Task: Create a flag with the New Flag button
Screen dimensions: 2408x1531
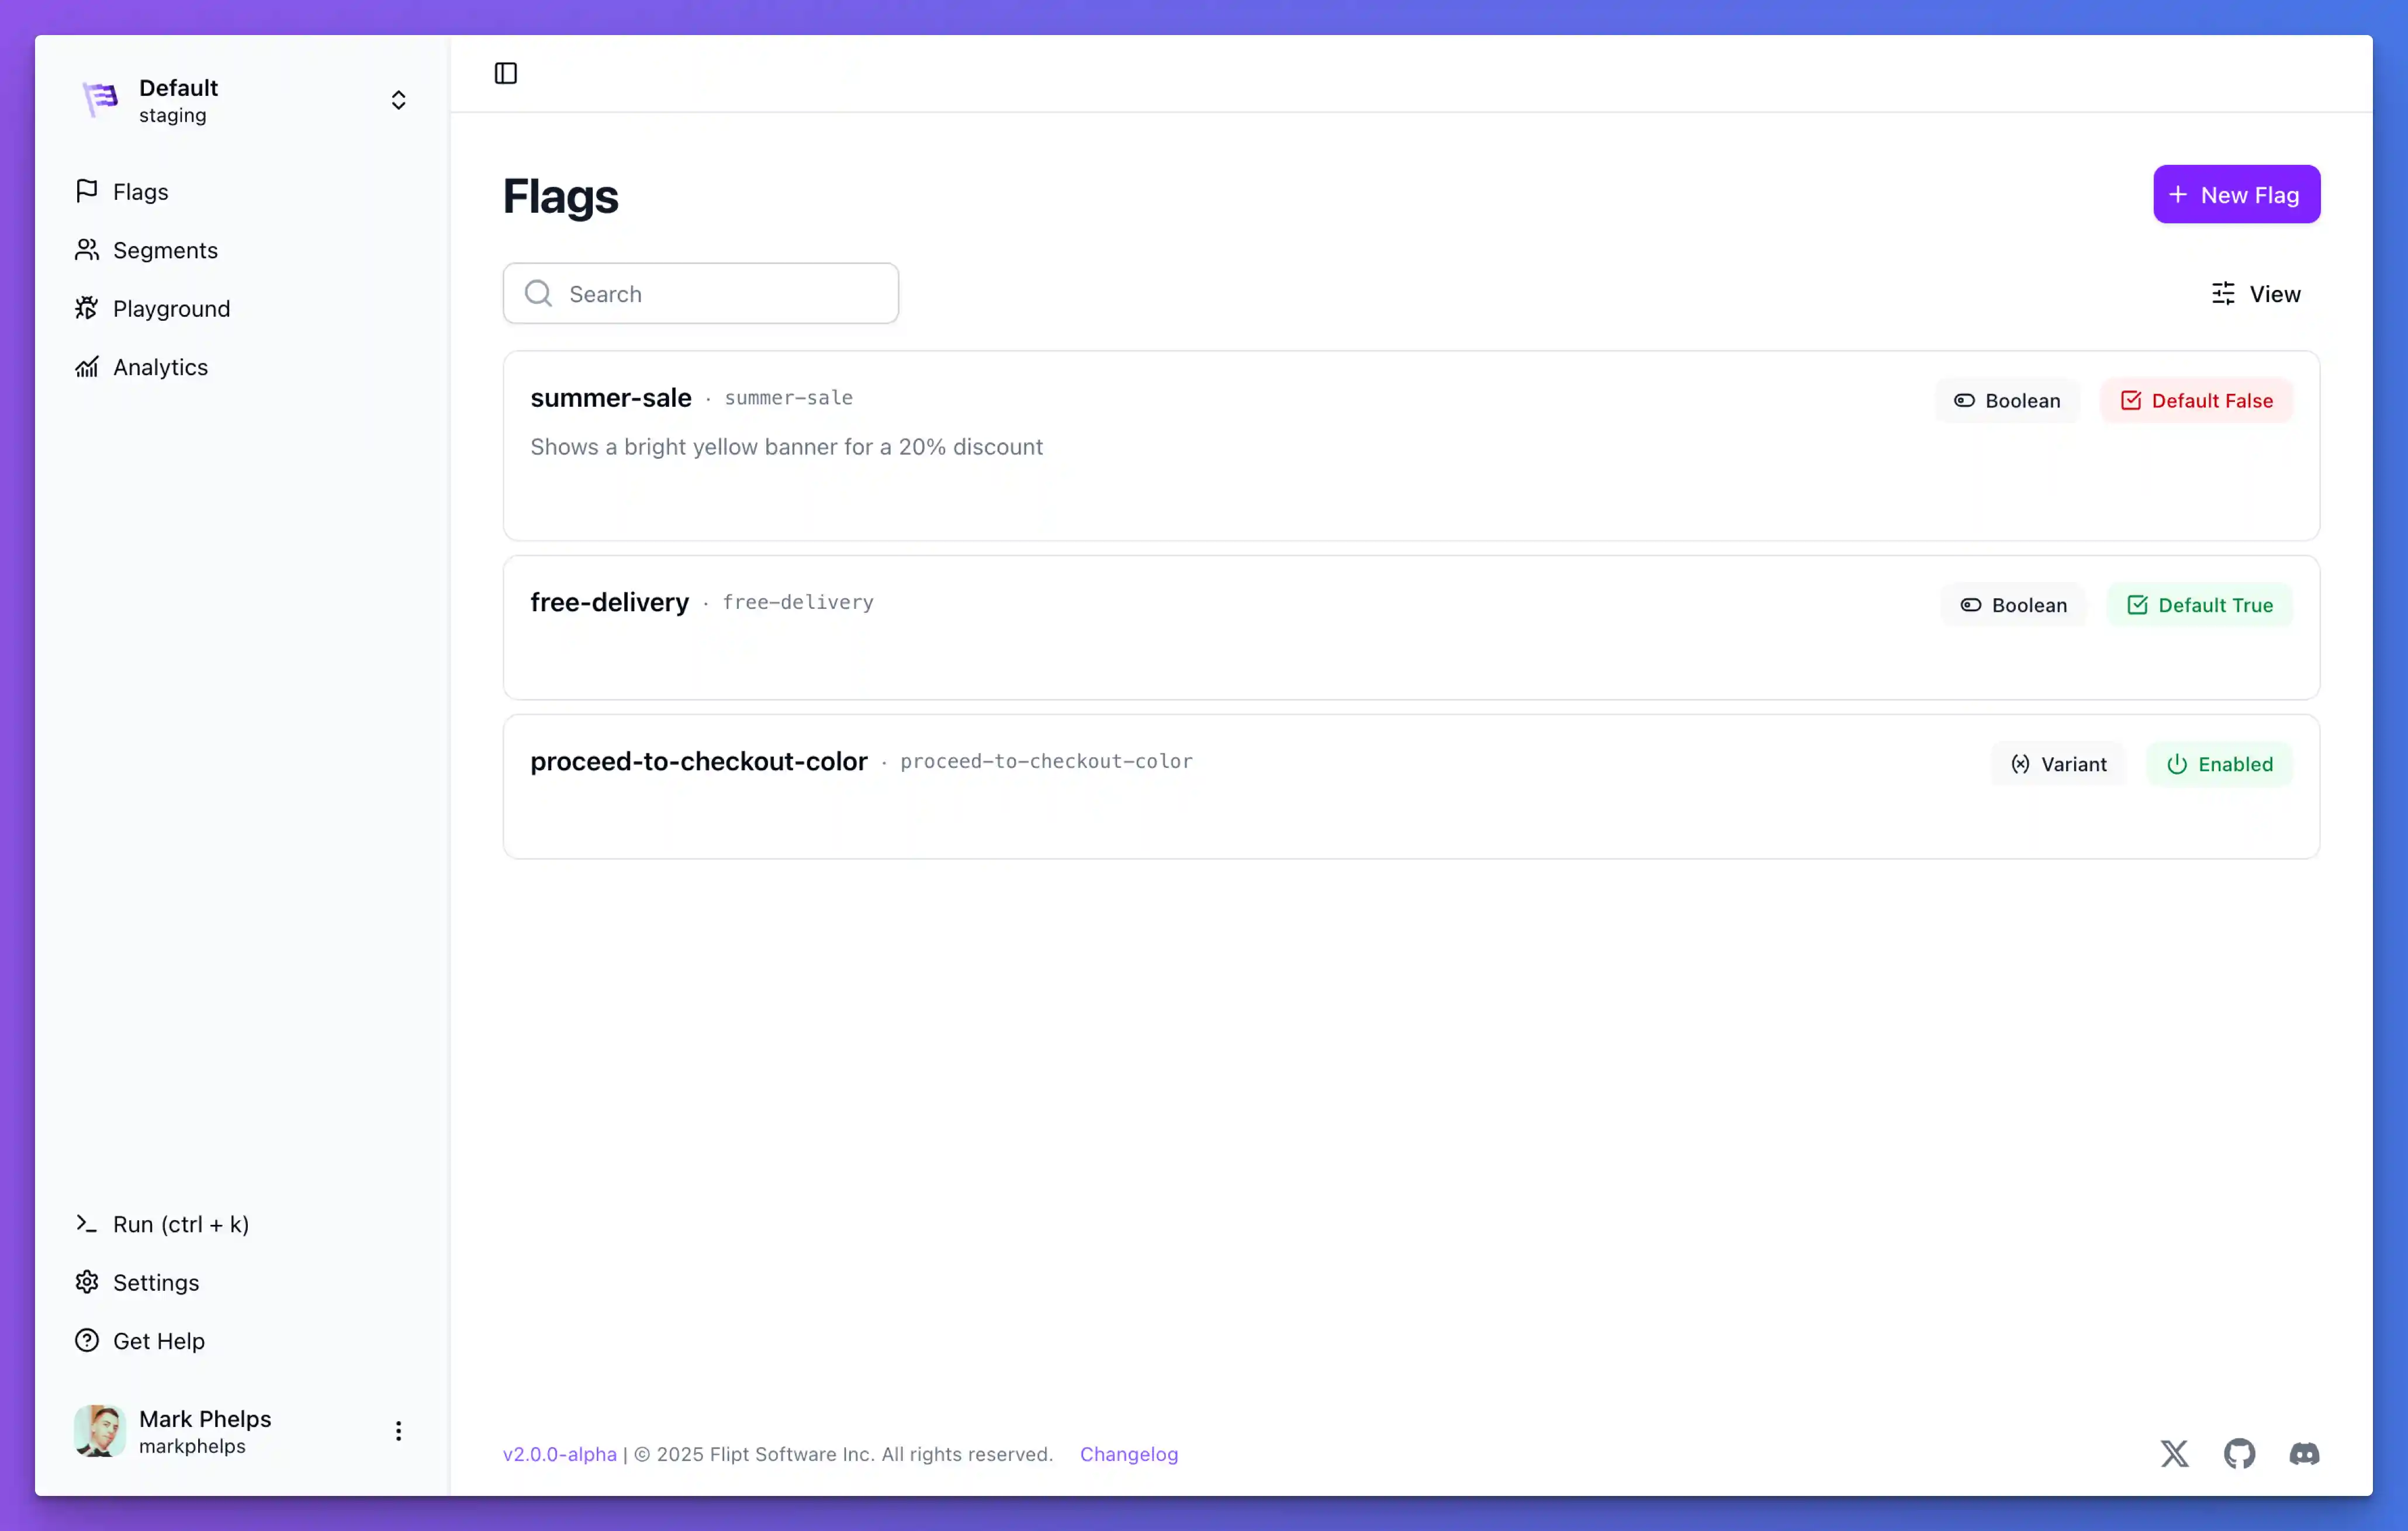Action: click(x=2236, y=194)
